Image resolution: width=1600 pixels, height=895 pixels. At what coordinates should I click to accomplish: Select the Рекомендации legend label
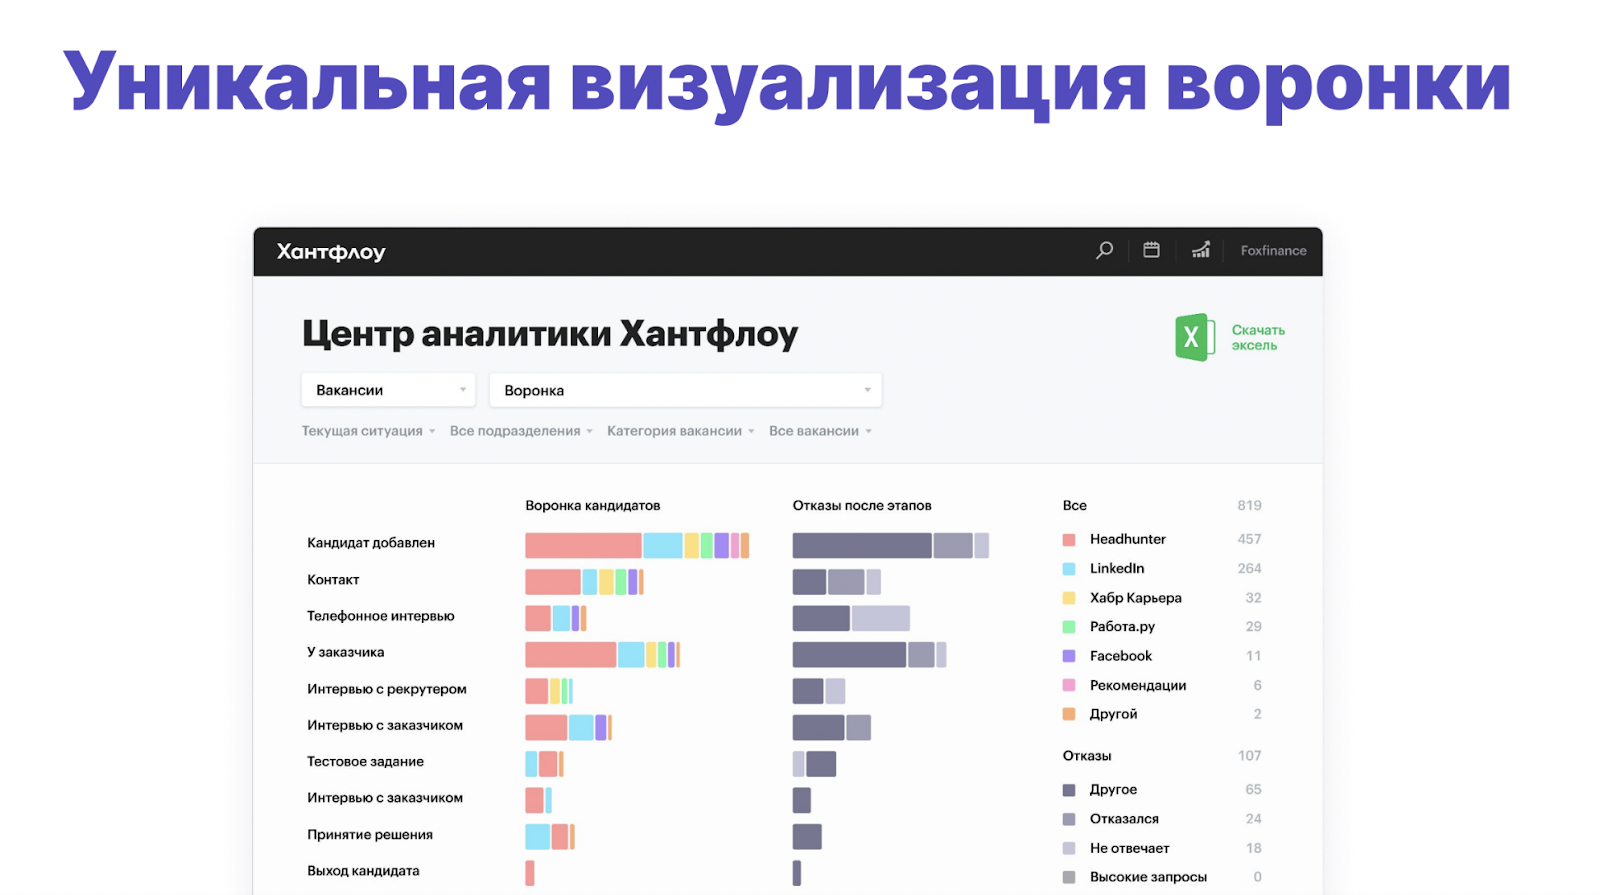(x=1138, y=685)
